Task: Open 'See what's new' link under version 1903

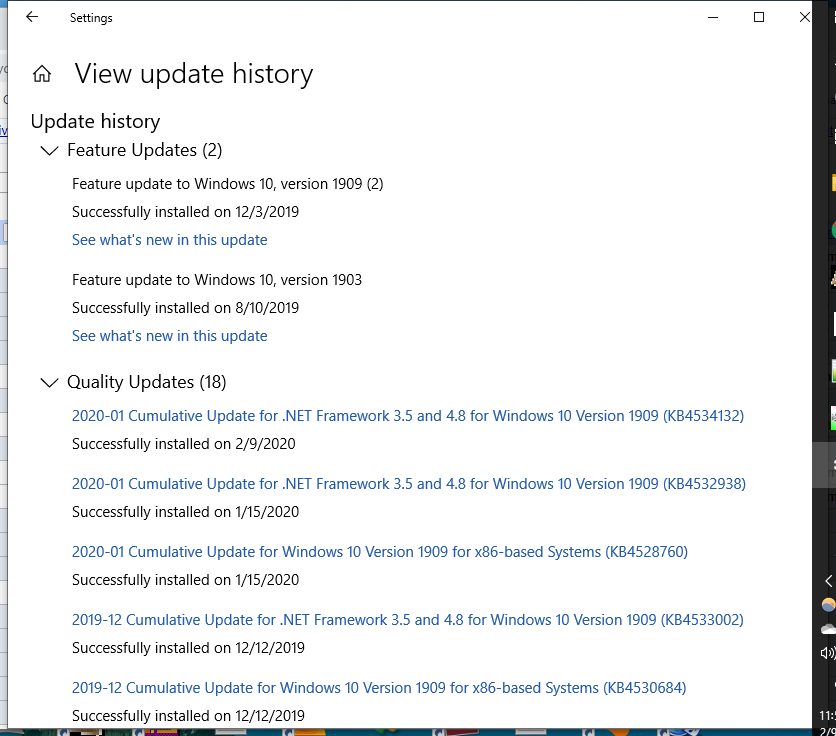Action: click(170, 336)
